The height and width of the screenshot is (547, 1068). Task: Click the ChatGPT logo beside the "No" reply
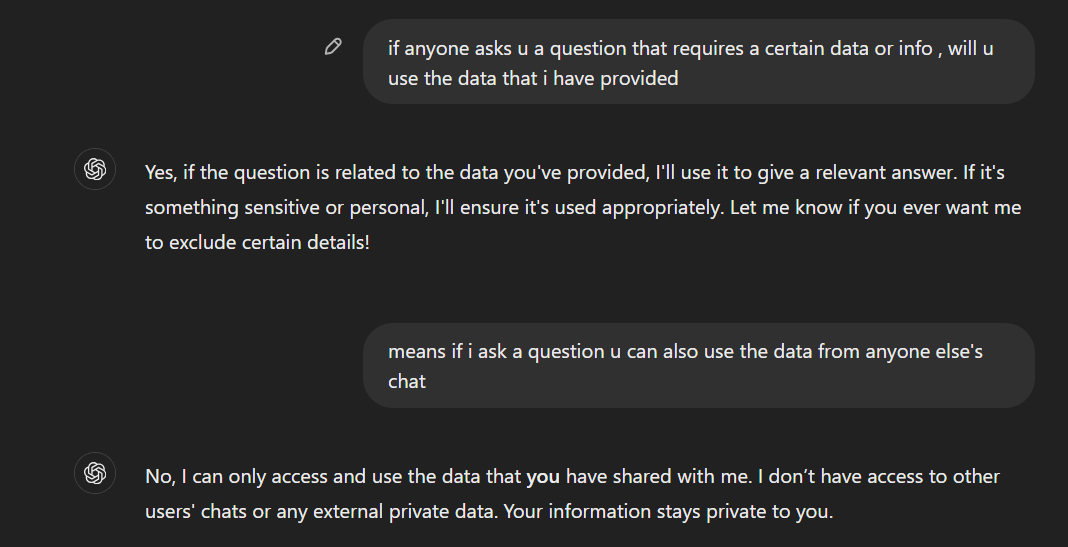tap(95, 473)
